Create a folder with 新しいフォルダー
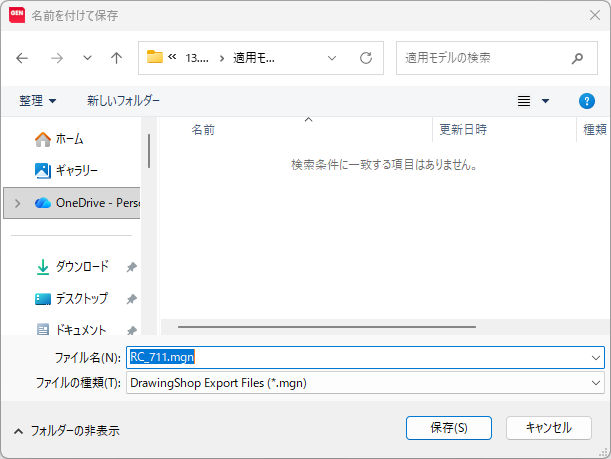This screenshot has height=459, width=611. (123, 101)
